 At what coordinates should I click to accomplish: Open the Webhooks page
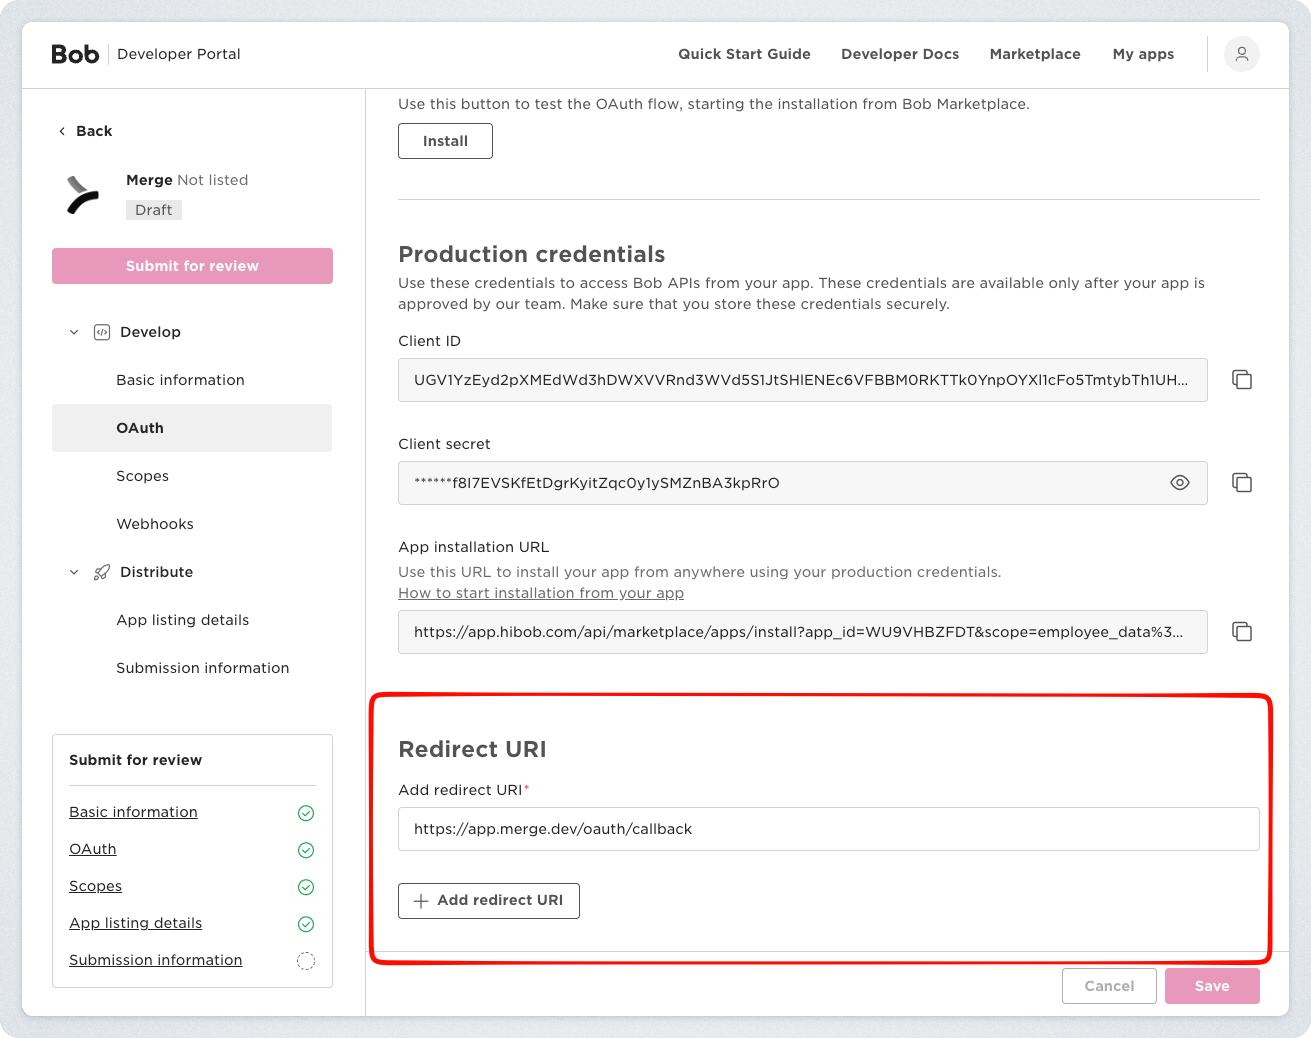point(155,524)
